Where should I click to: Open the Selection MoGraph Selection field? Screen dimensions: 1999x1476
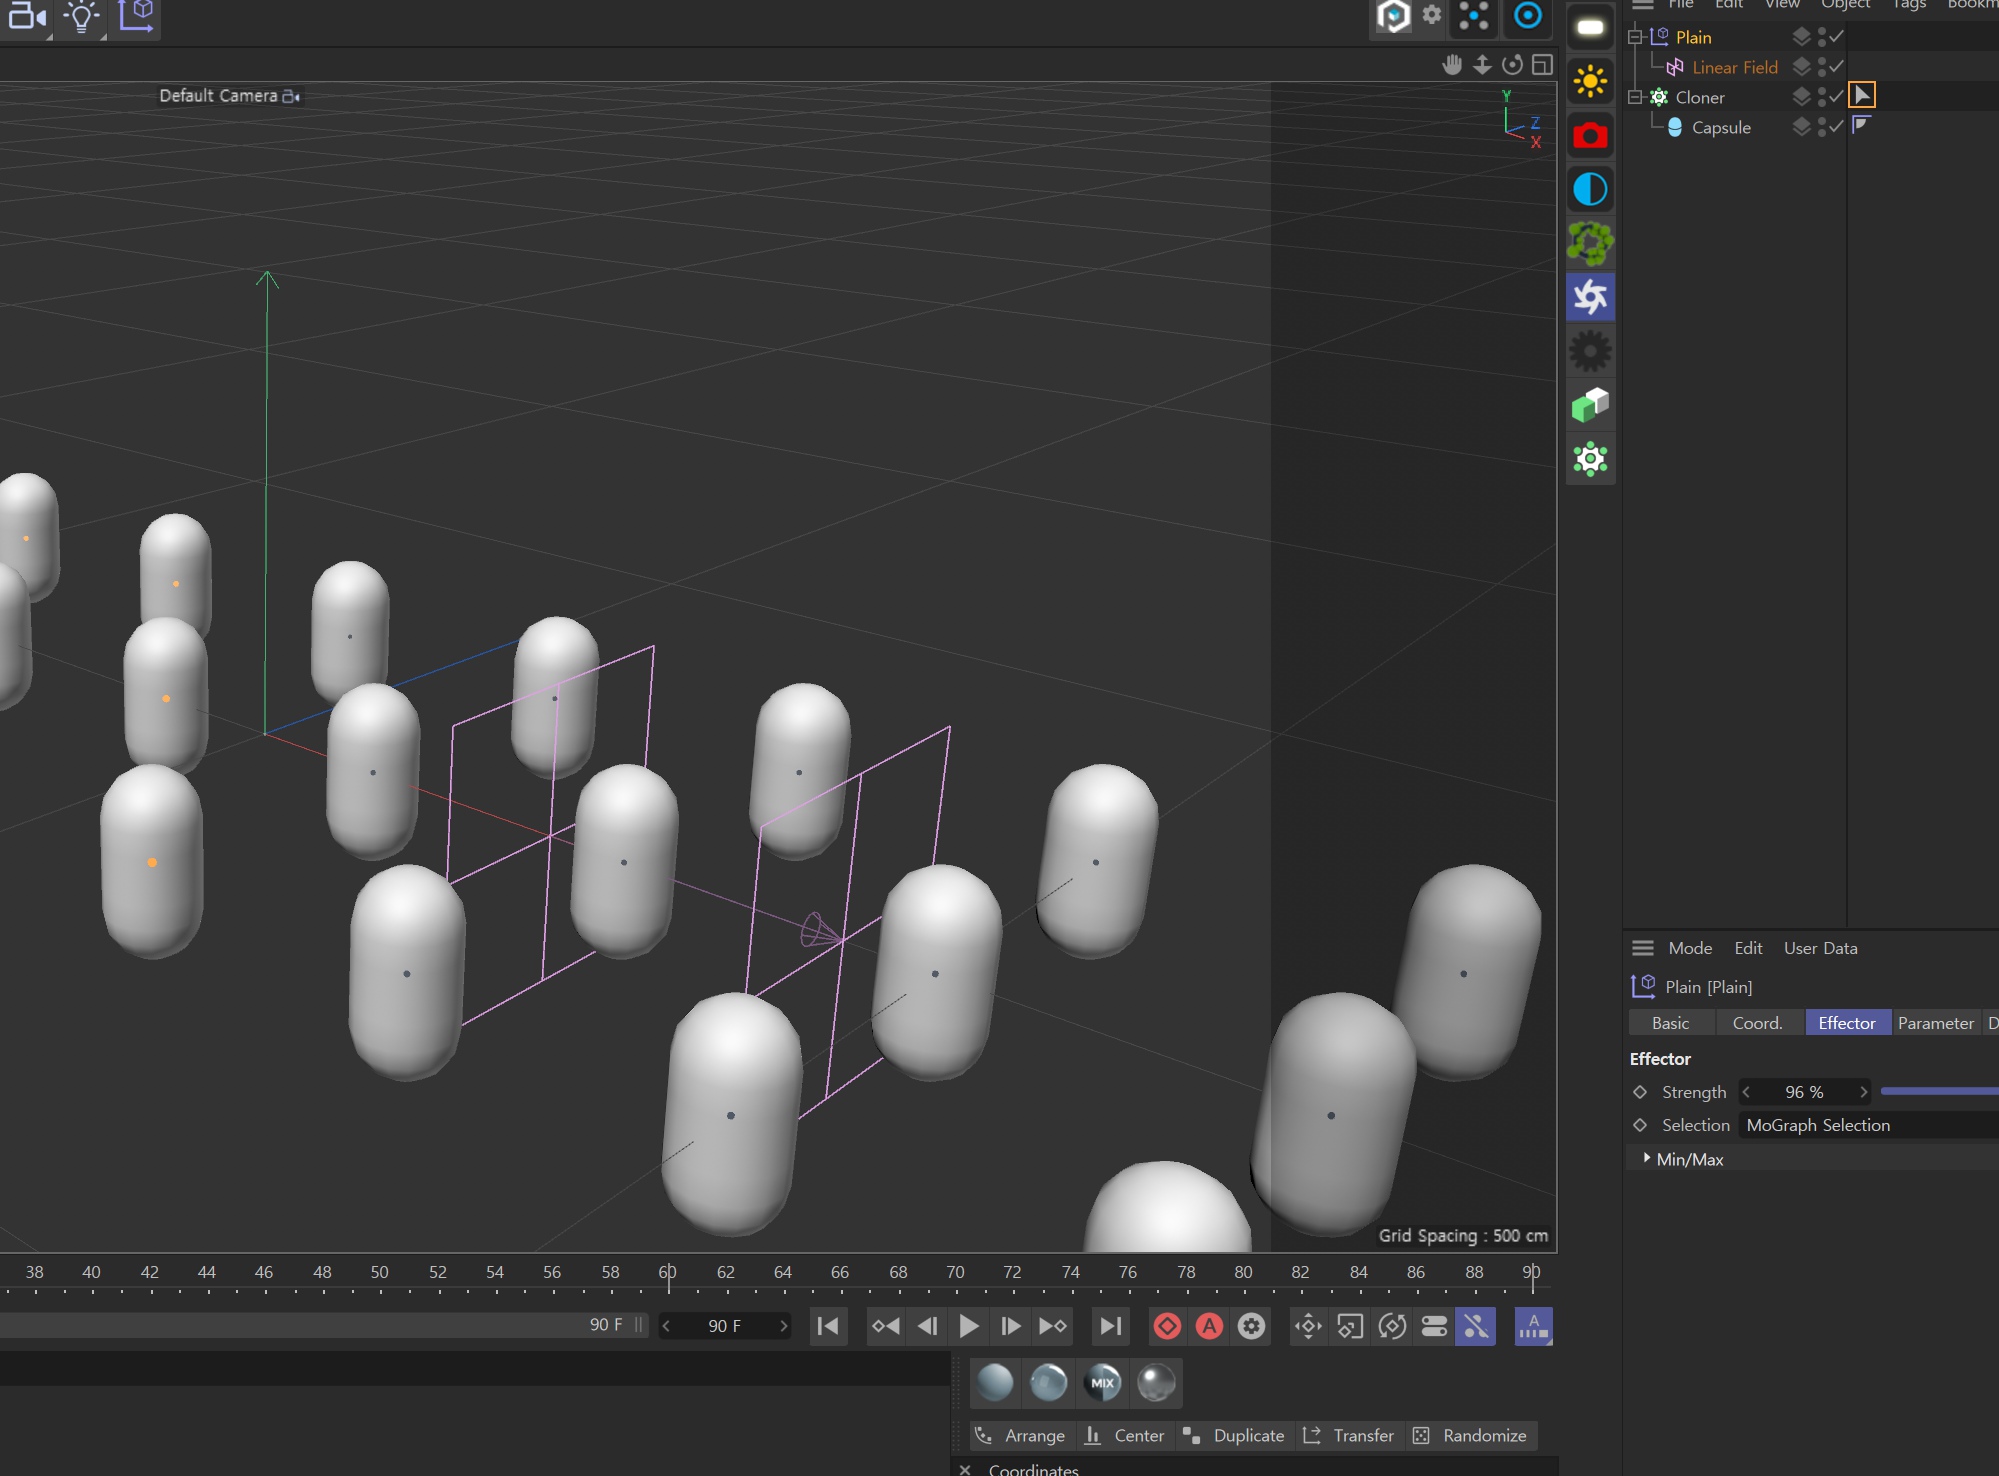pos(1868,1125)
